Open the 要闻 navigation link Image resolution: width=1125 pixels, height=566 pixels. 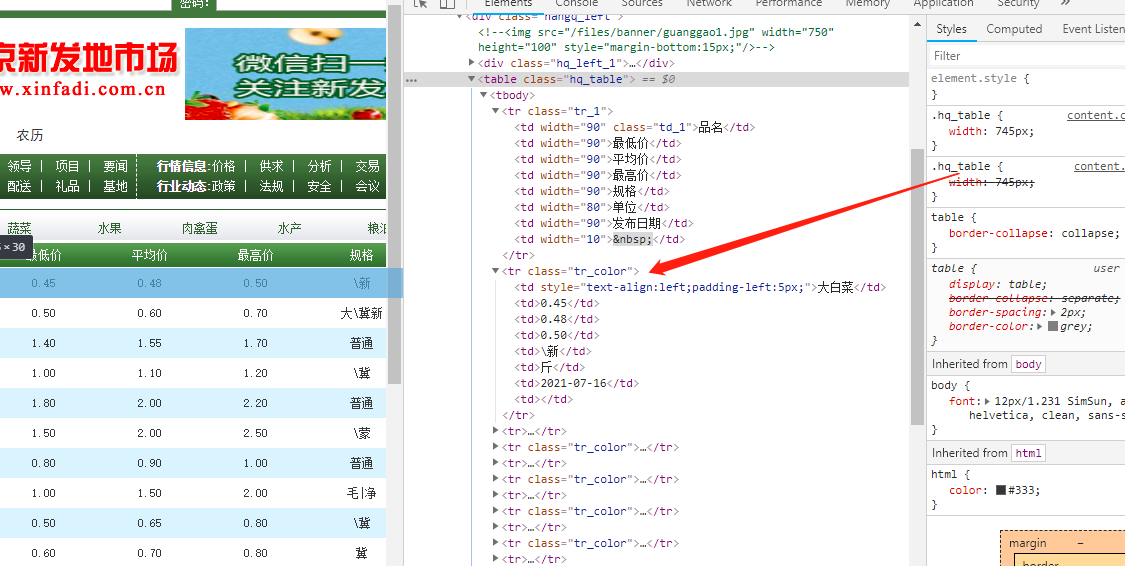click(115, 166)
